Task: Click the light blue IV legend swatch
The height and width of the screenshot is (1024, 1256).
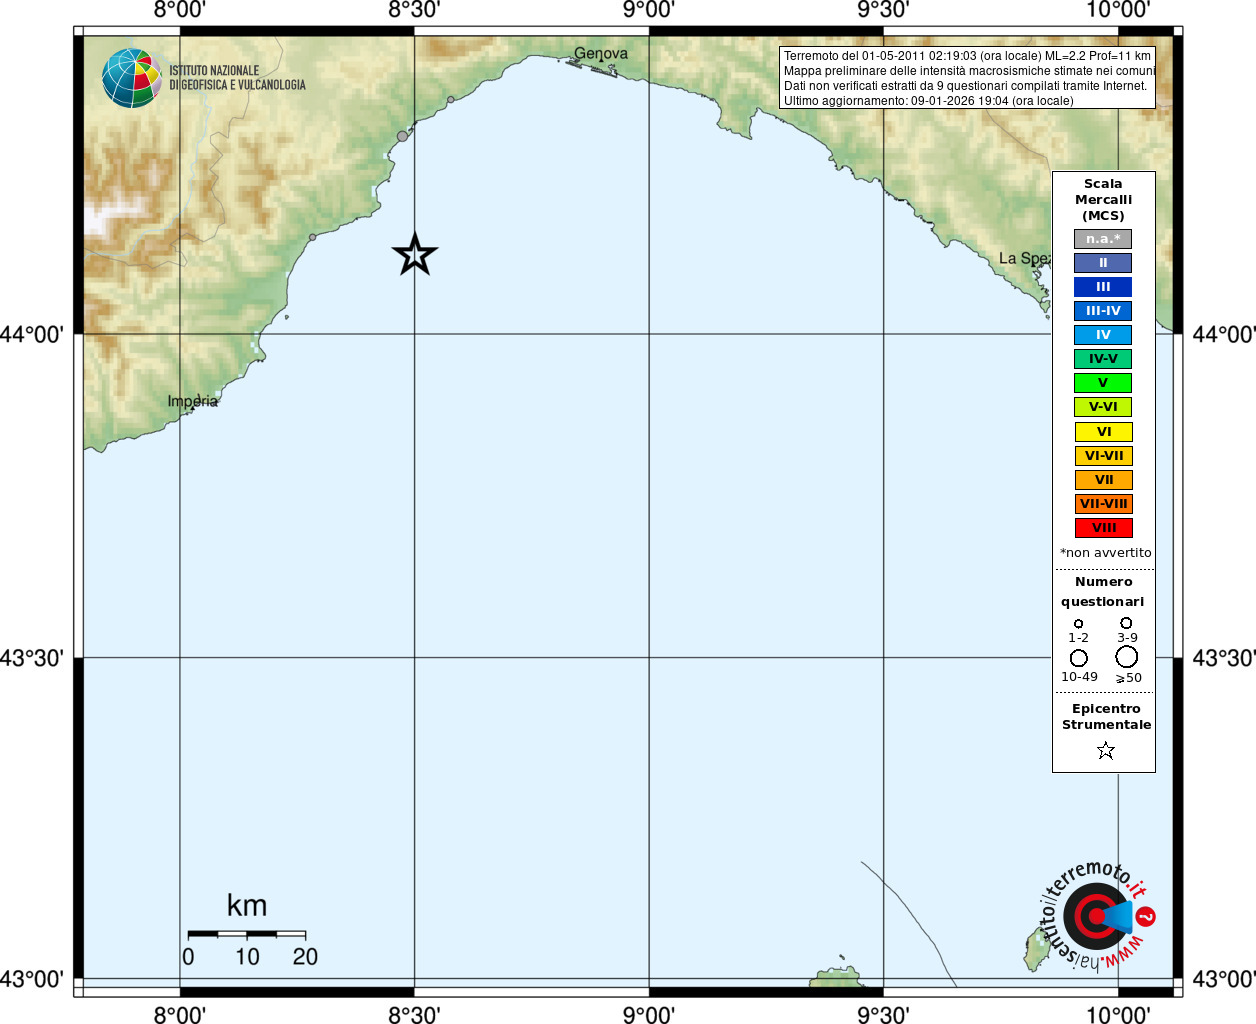Action: tap(1103, 335)
